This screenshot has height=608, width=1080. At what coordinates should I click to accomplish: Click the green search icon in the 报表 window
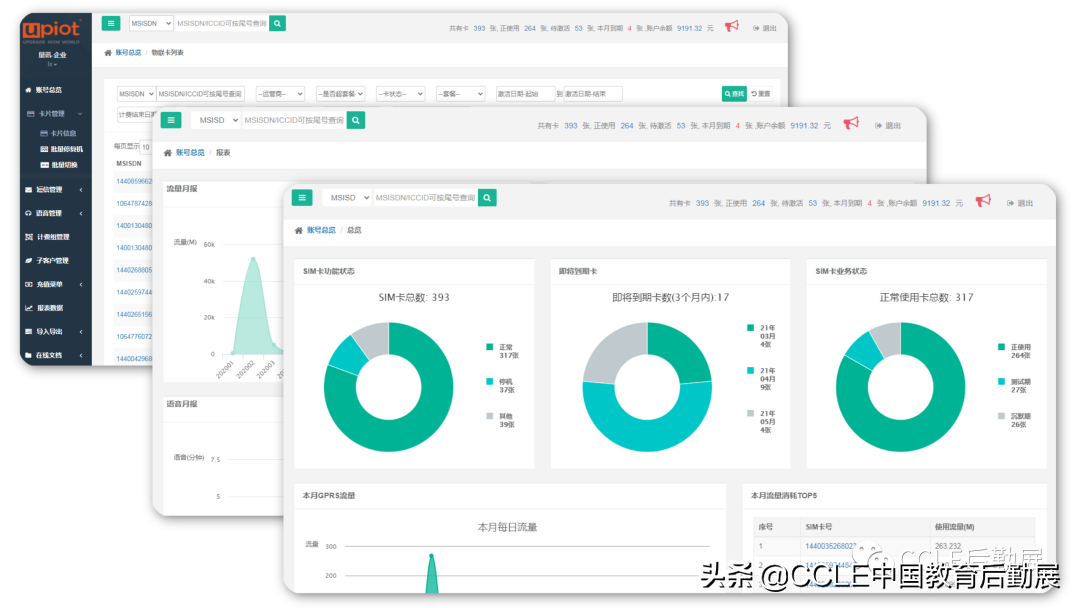point(355,120)
